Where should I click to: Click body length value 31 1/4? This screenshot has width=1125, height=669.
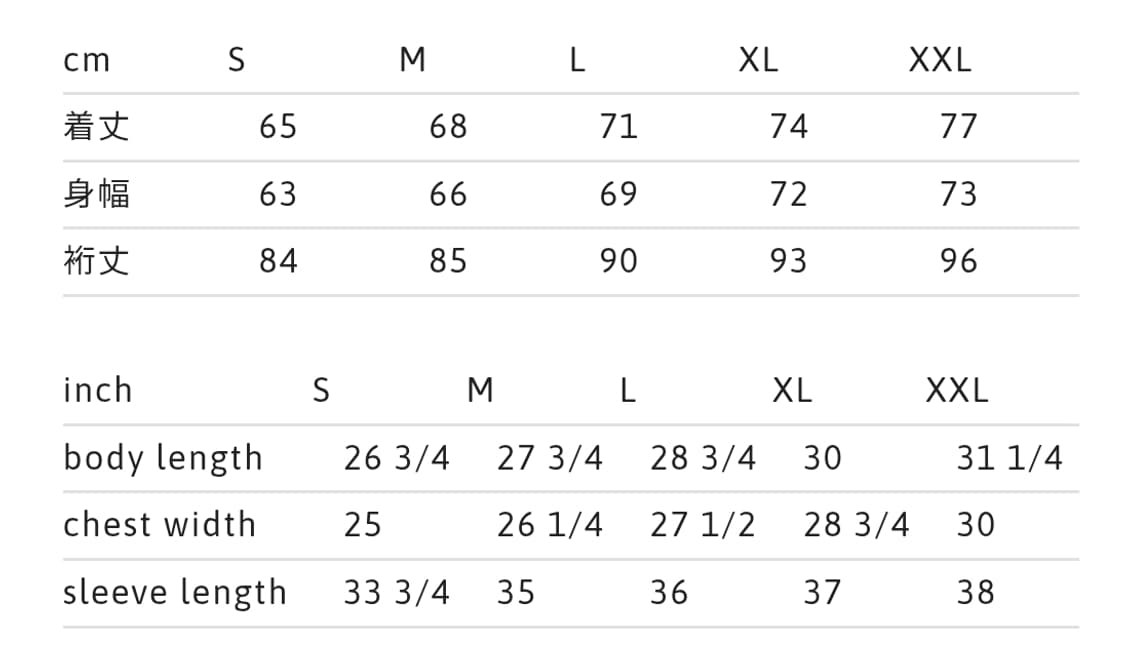tap(1009, 458)
